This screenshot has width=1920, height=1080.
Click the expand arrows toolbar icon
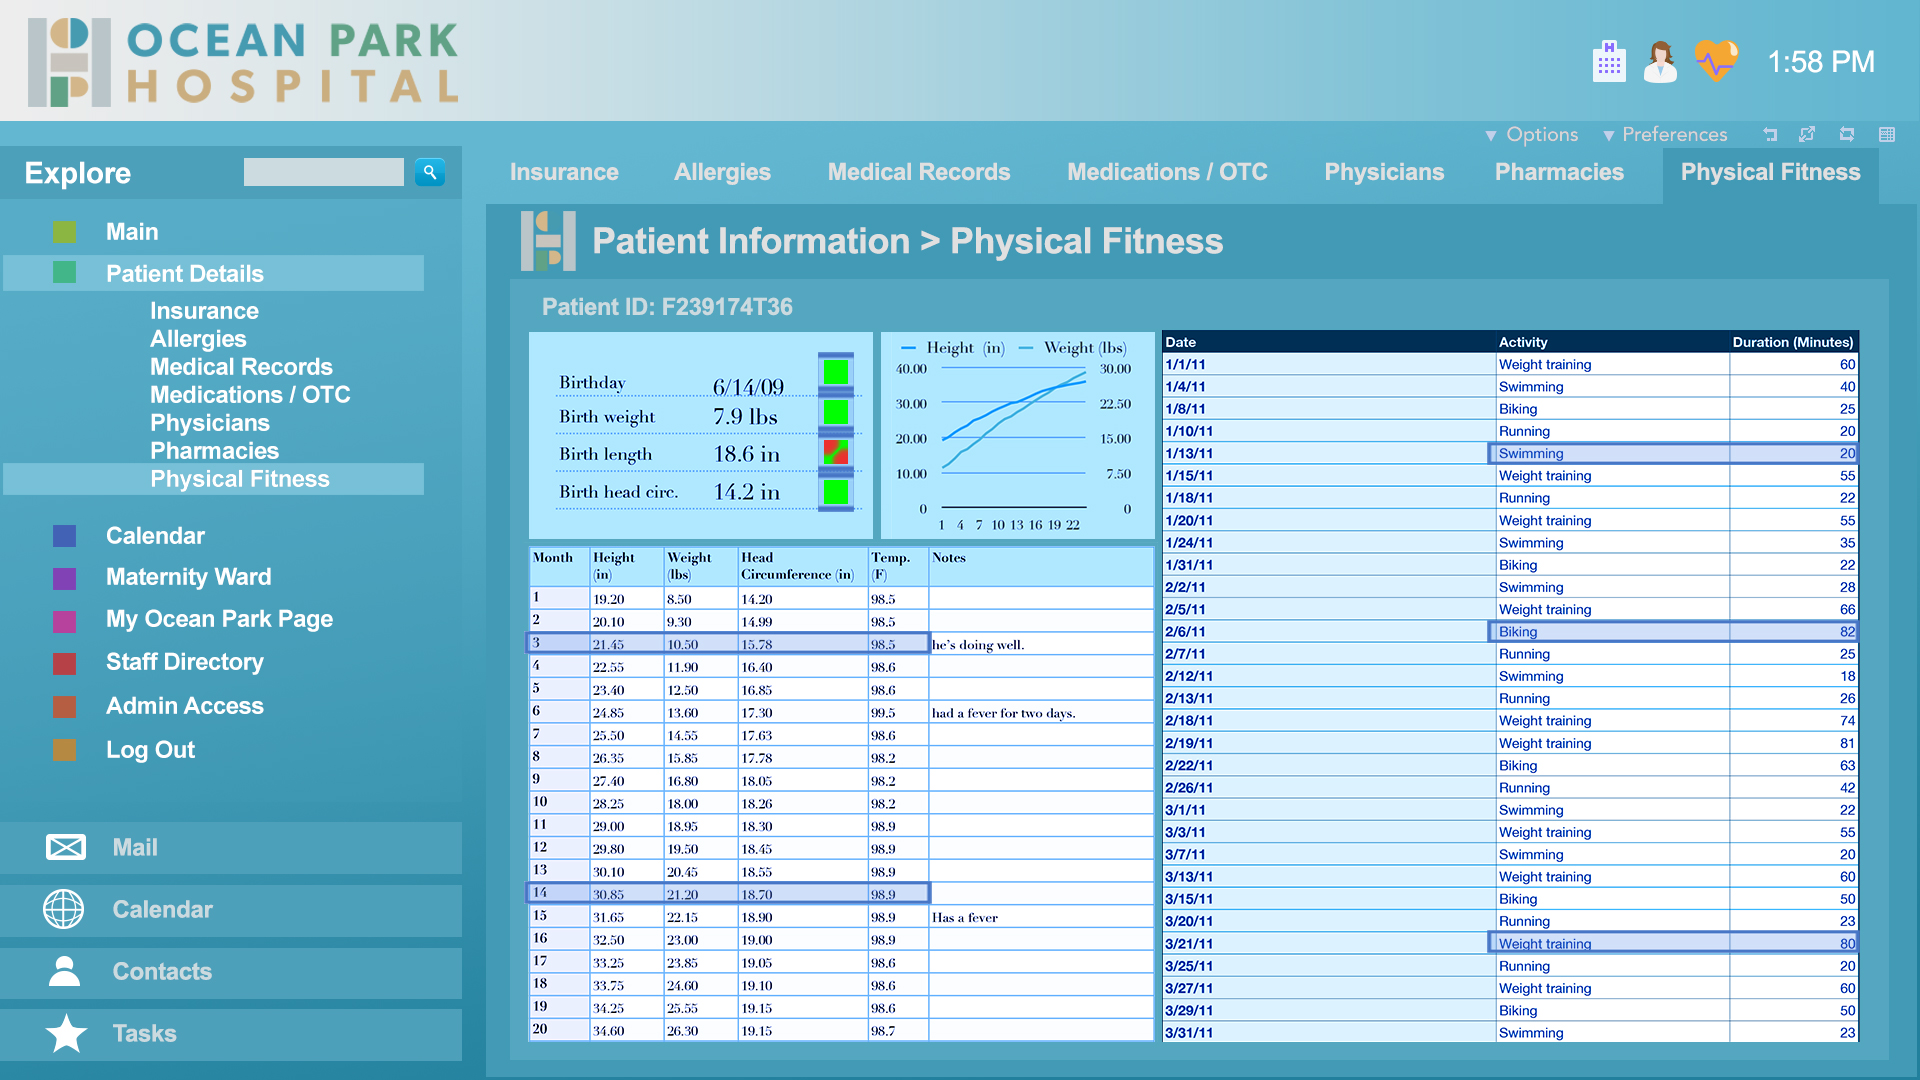(x=1807, y=135)
